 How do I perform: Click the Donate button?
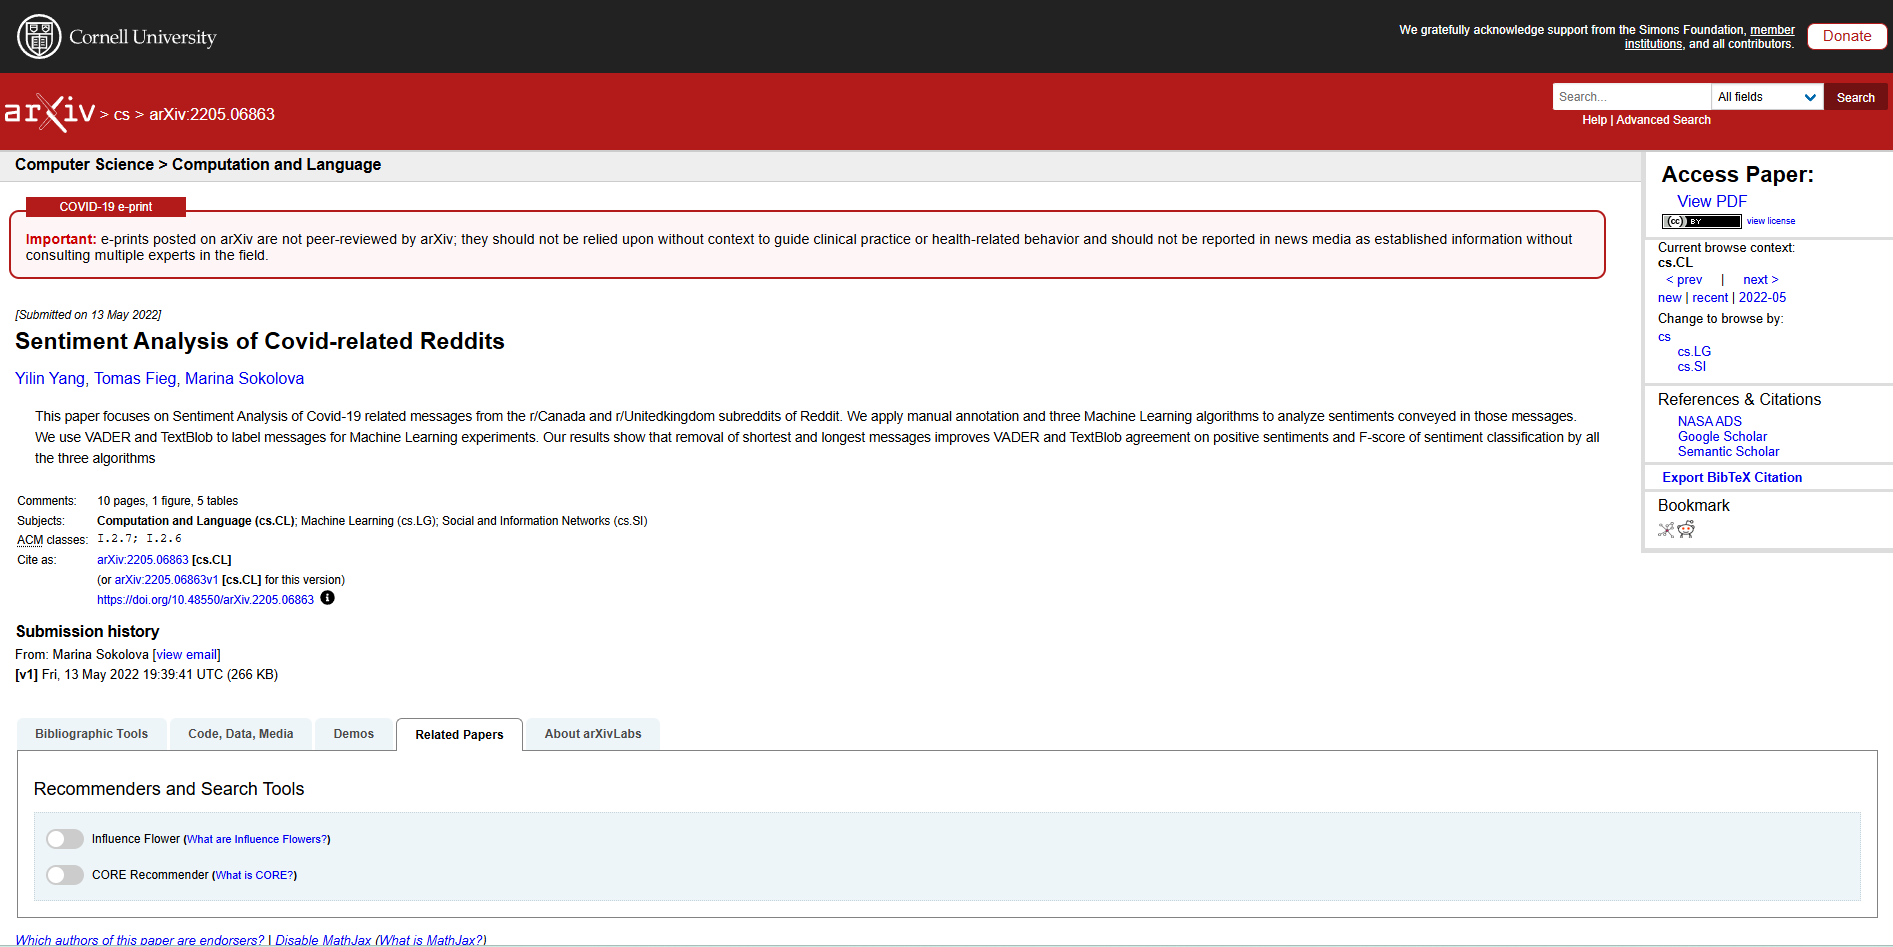[x=1845, y=35]
